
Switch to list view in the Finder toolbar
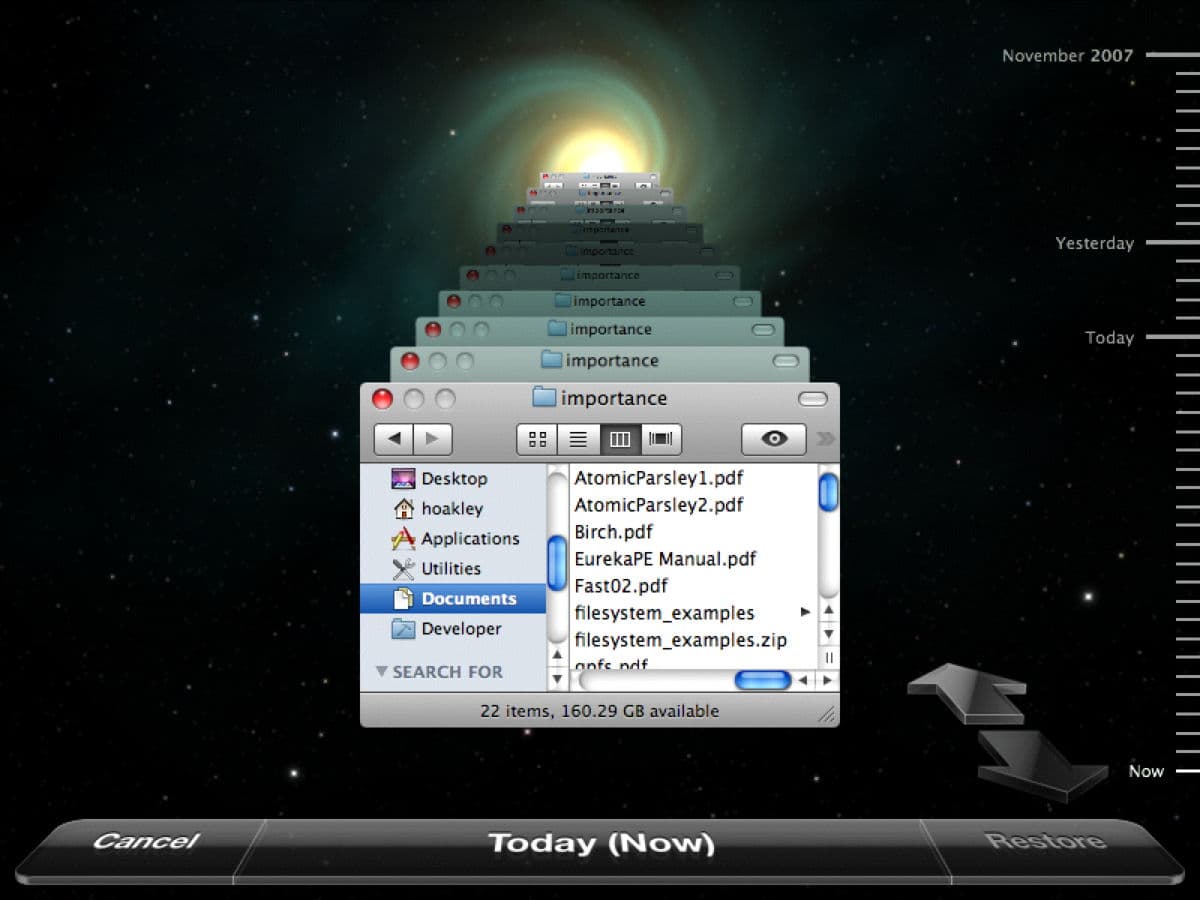tap(578, 438)
